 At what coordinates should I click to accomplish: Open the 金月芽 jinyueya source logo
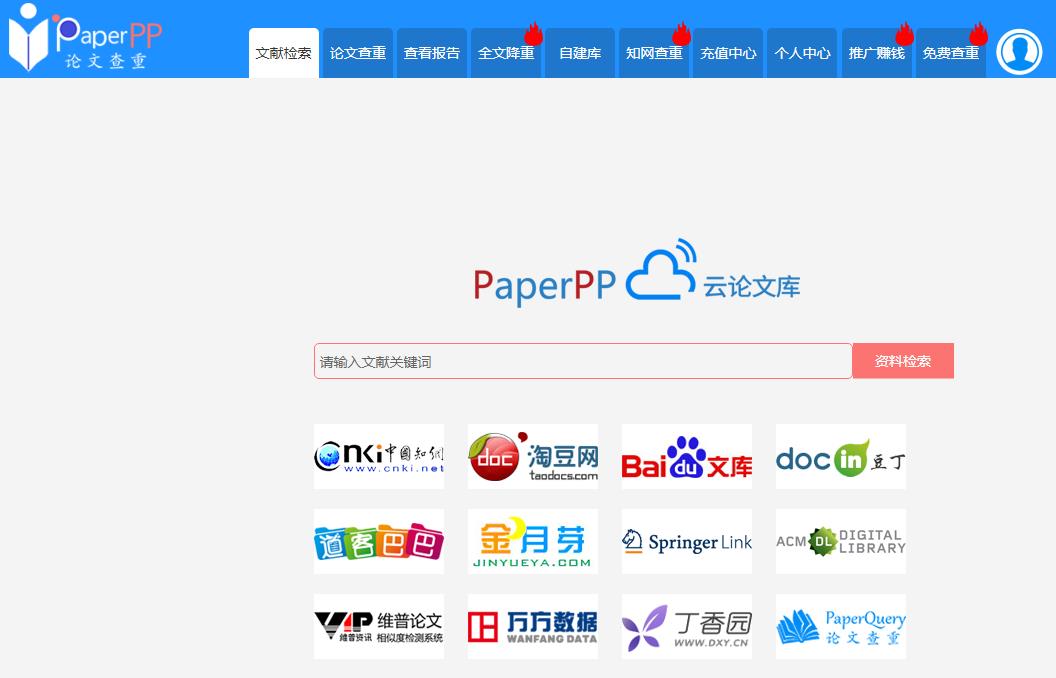[532, 542]
